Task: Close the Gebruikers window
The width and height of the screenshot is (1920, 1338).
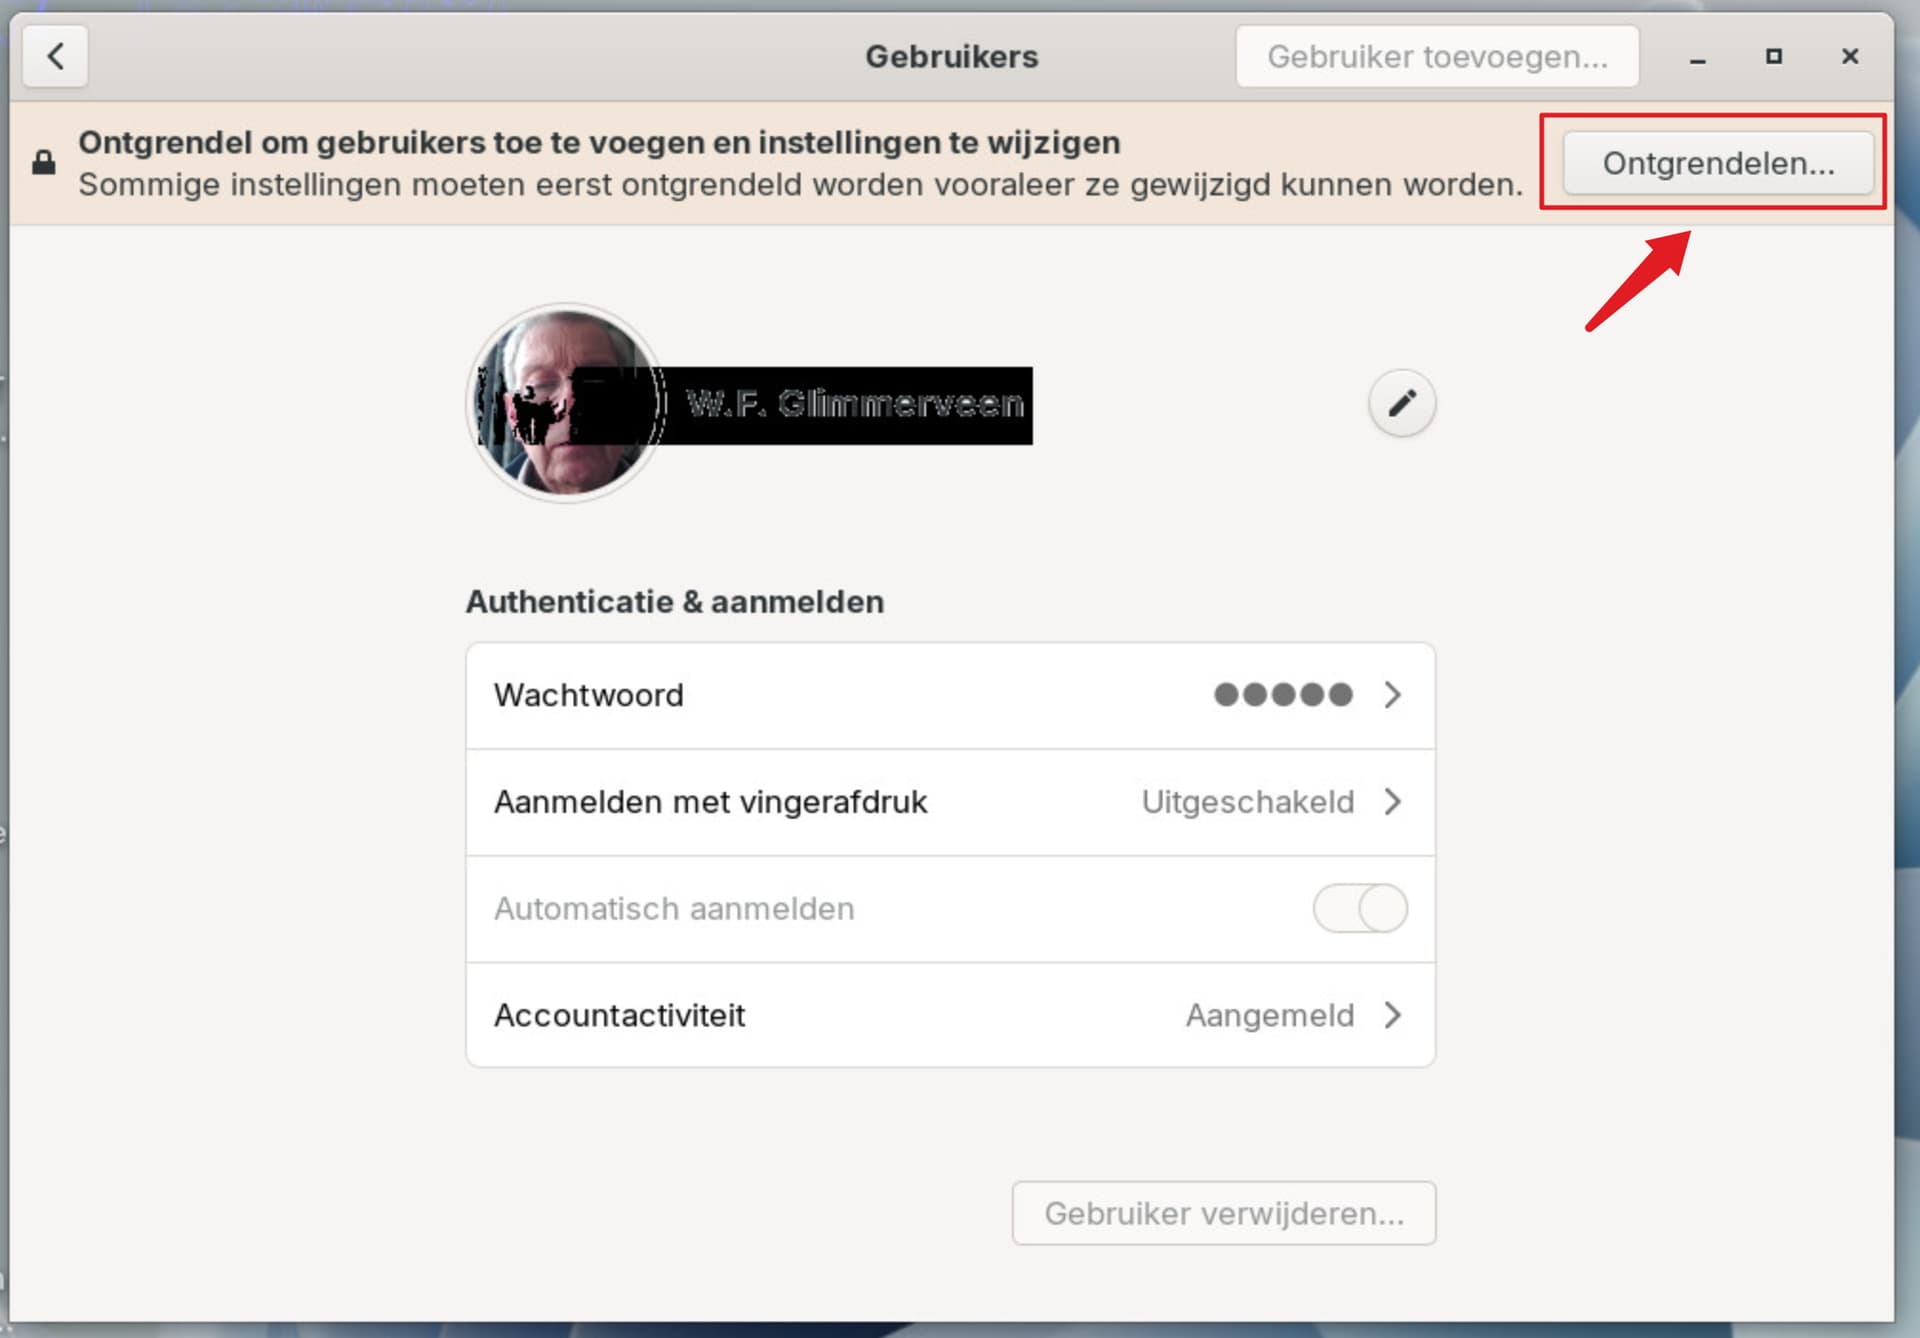Action: tap(1849, 56)
